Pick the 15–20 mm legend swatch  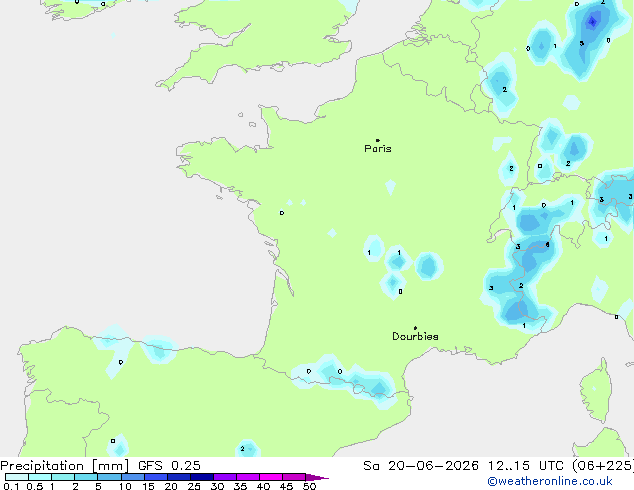tap(156, 477)
